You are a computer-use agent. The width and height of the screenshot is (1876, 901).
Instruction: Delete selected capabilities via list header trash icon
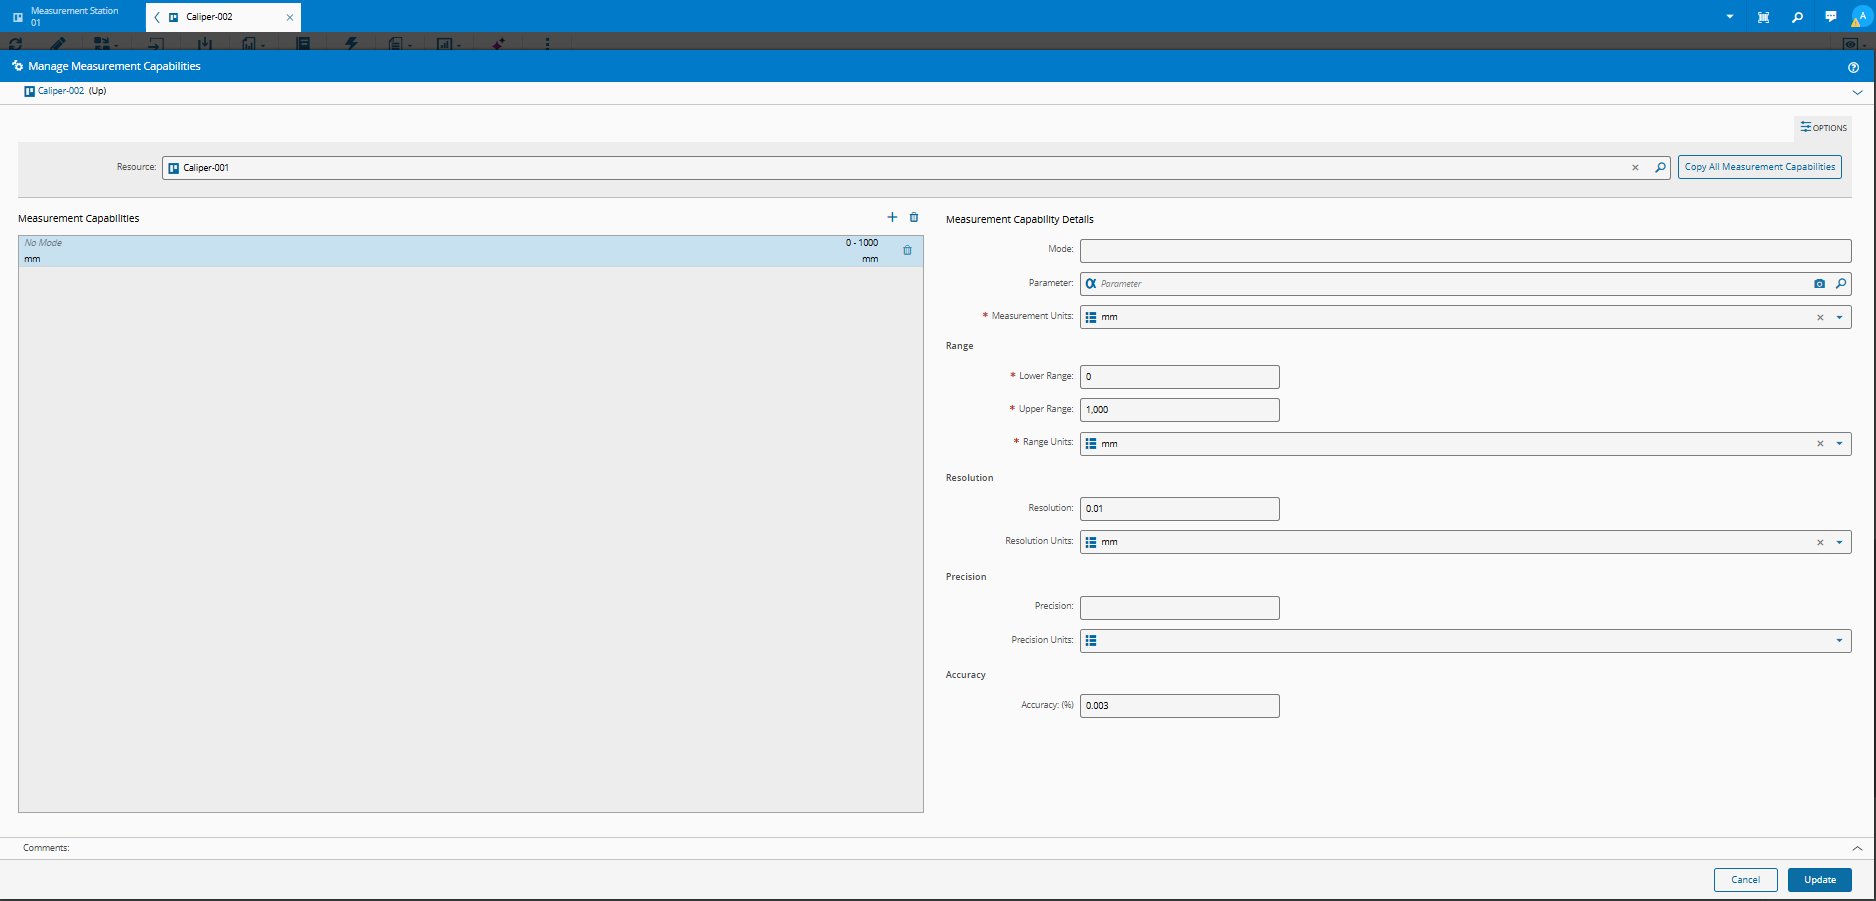click(x=914, y=217)
